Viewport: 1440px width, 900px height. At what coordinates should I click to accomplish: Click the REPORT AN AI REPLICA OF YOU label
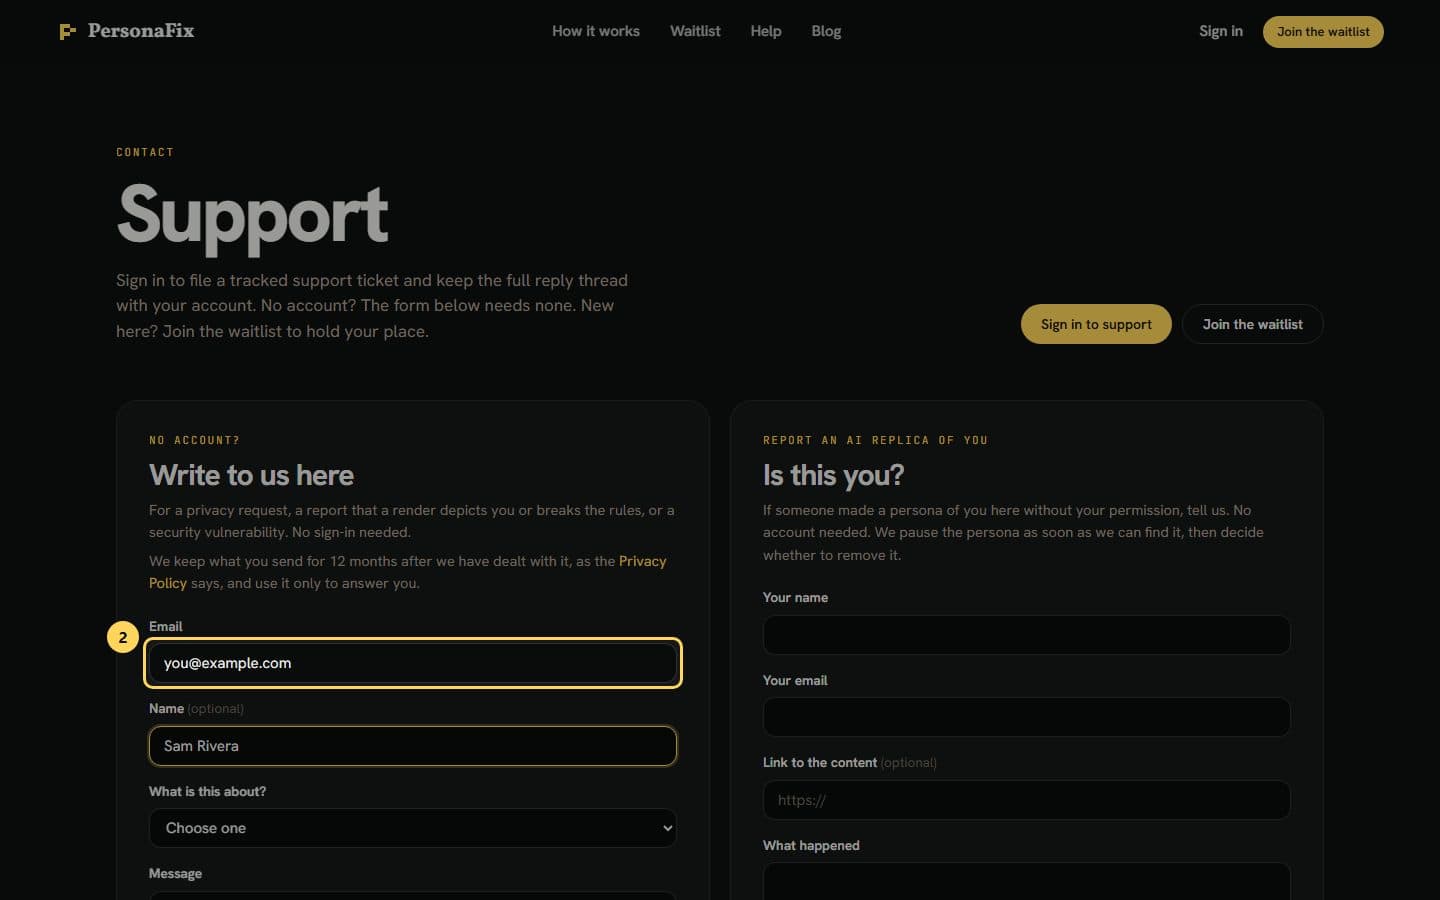(875, 440)
